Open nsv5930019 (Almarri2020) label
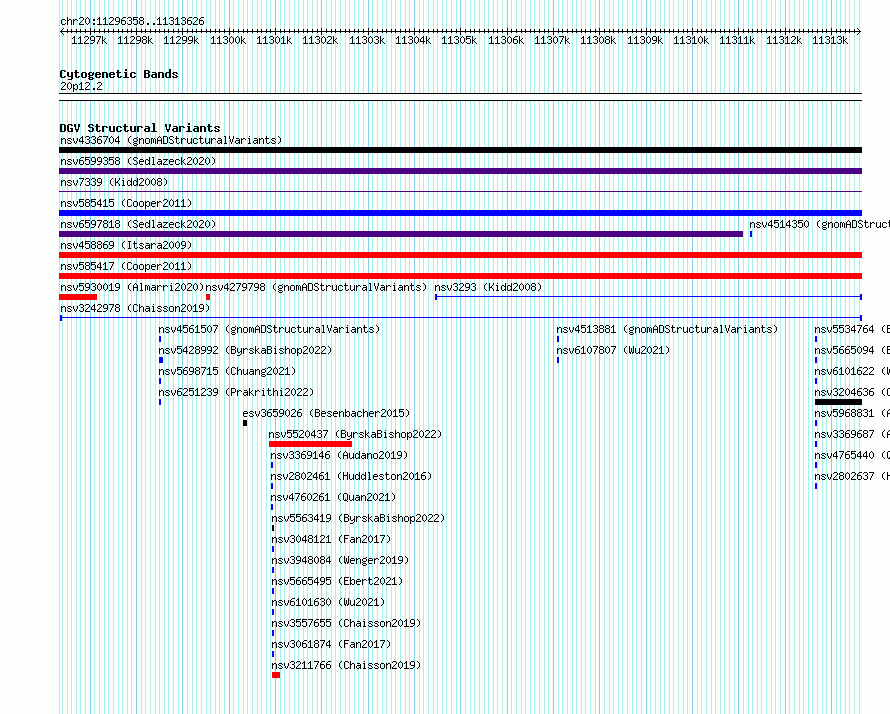This screenshot has height=714, width=890. [x=132, y=287]
